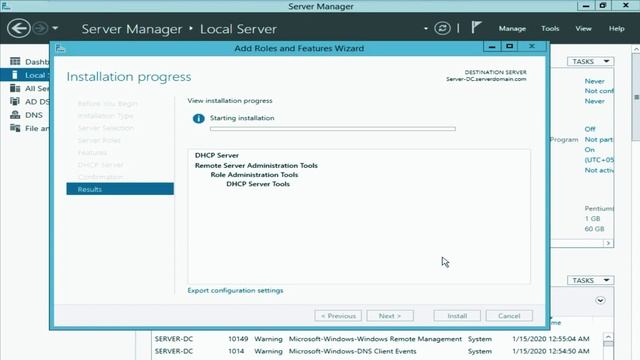Click the 'Not activated' property link
This screenshot has width=640, height=360.
pyautogui.click(x=599, y=170)
